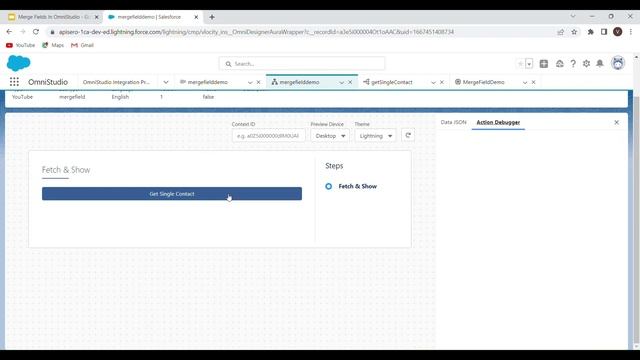
Task: Click the Fetch & Show step heading
Action: (x=66, y=170)
